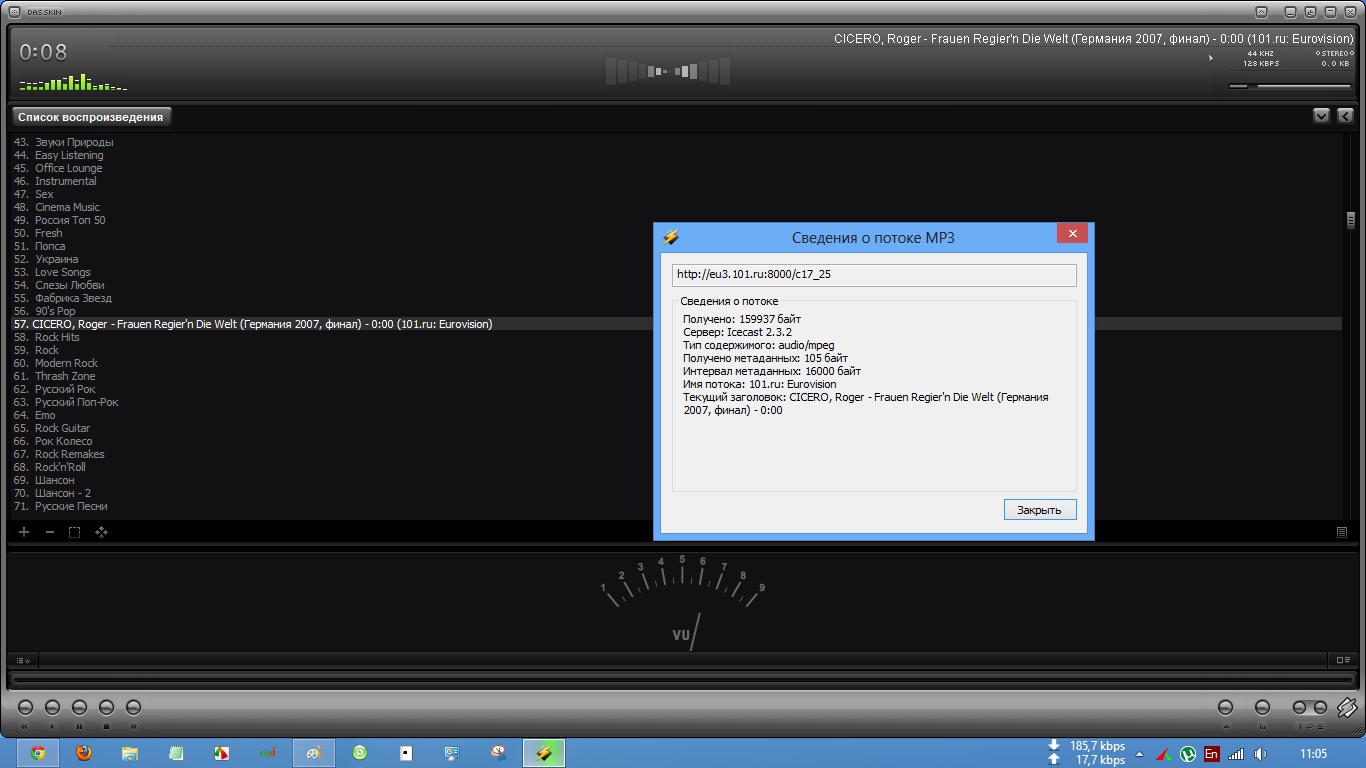Open Google Chrome from the taskbar
This screenshot has width=1366, height=768.
(x=38, y=754)
